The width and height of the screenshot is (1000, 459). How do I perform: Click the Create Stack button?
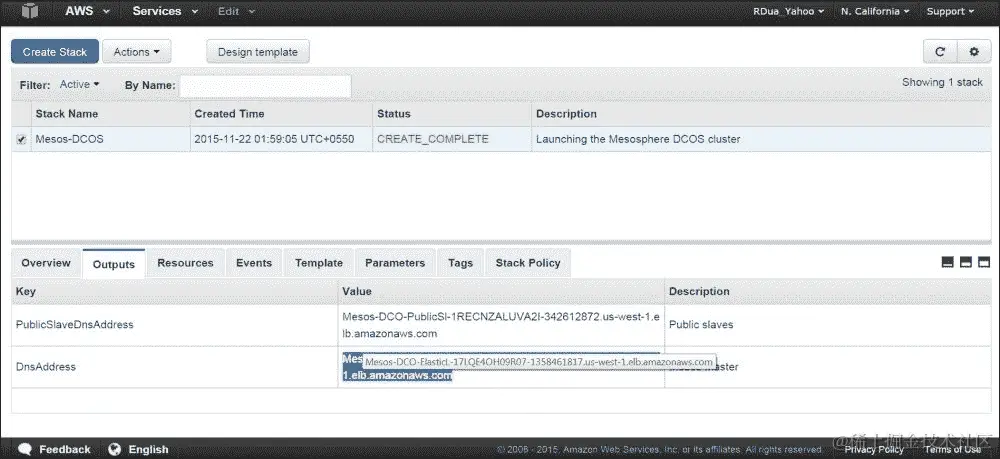[x=55, y=52]
